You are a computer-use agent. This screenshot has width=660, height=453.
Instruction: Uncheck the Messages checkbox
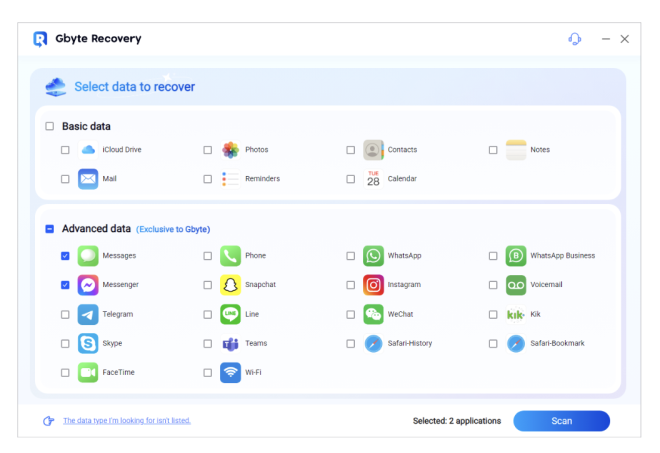pos(65,256)
